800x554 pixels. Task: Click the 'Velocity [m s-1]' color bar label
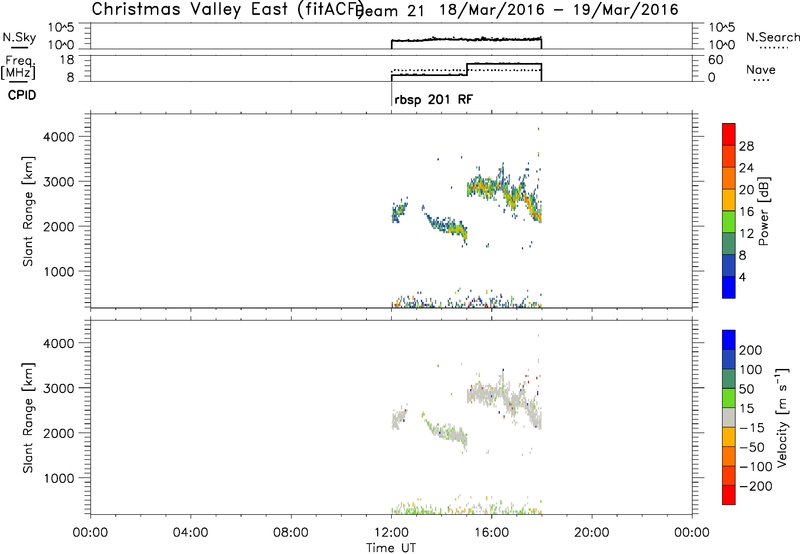click(781, 417)
